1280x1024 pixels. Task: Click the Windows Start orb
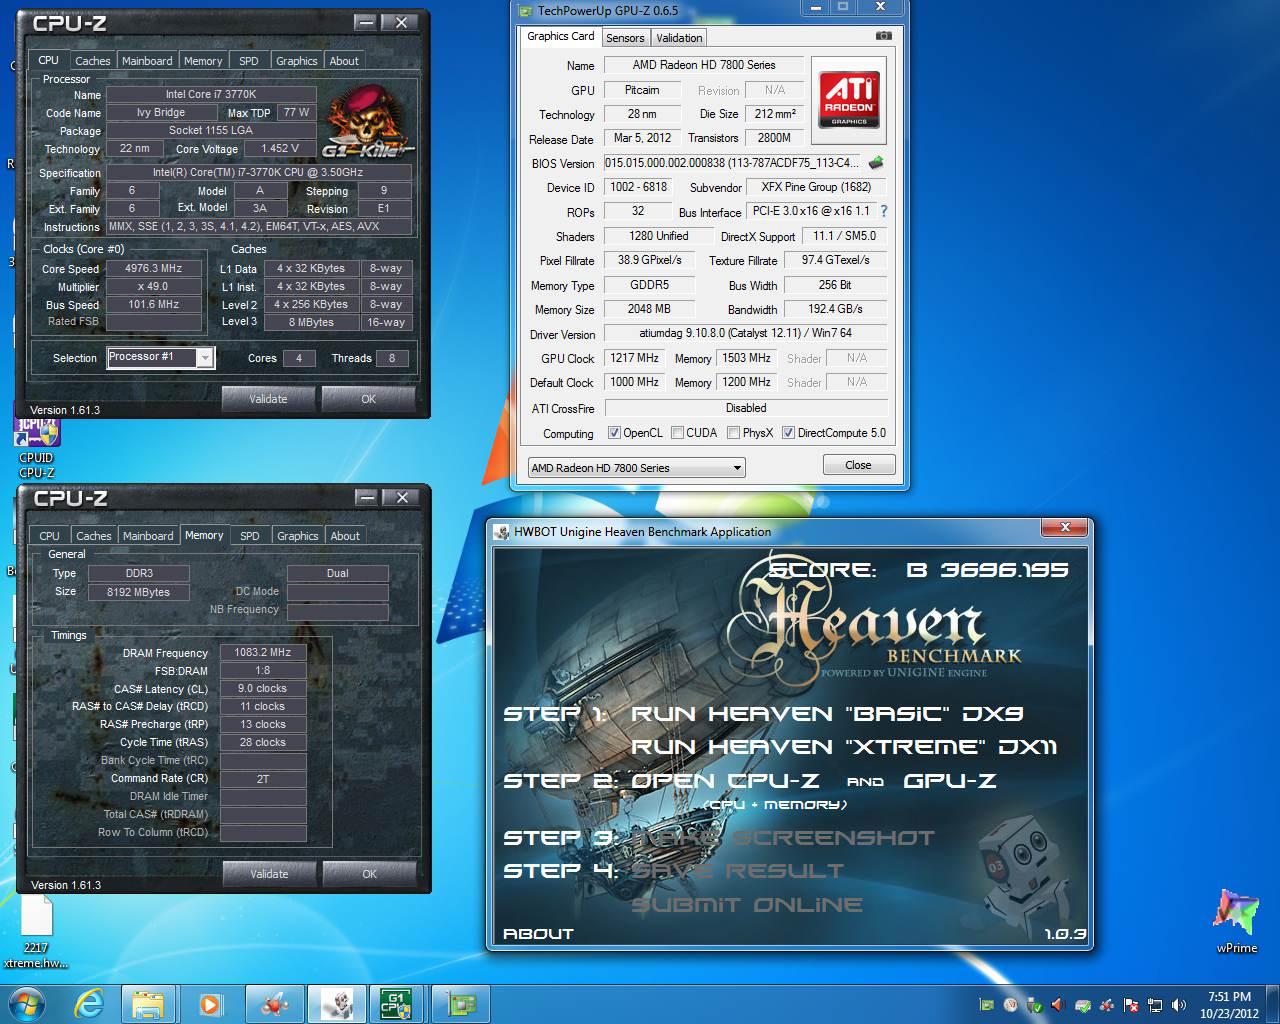28,1004
